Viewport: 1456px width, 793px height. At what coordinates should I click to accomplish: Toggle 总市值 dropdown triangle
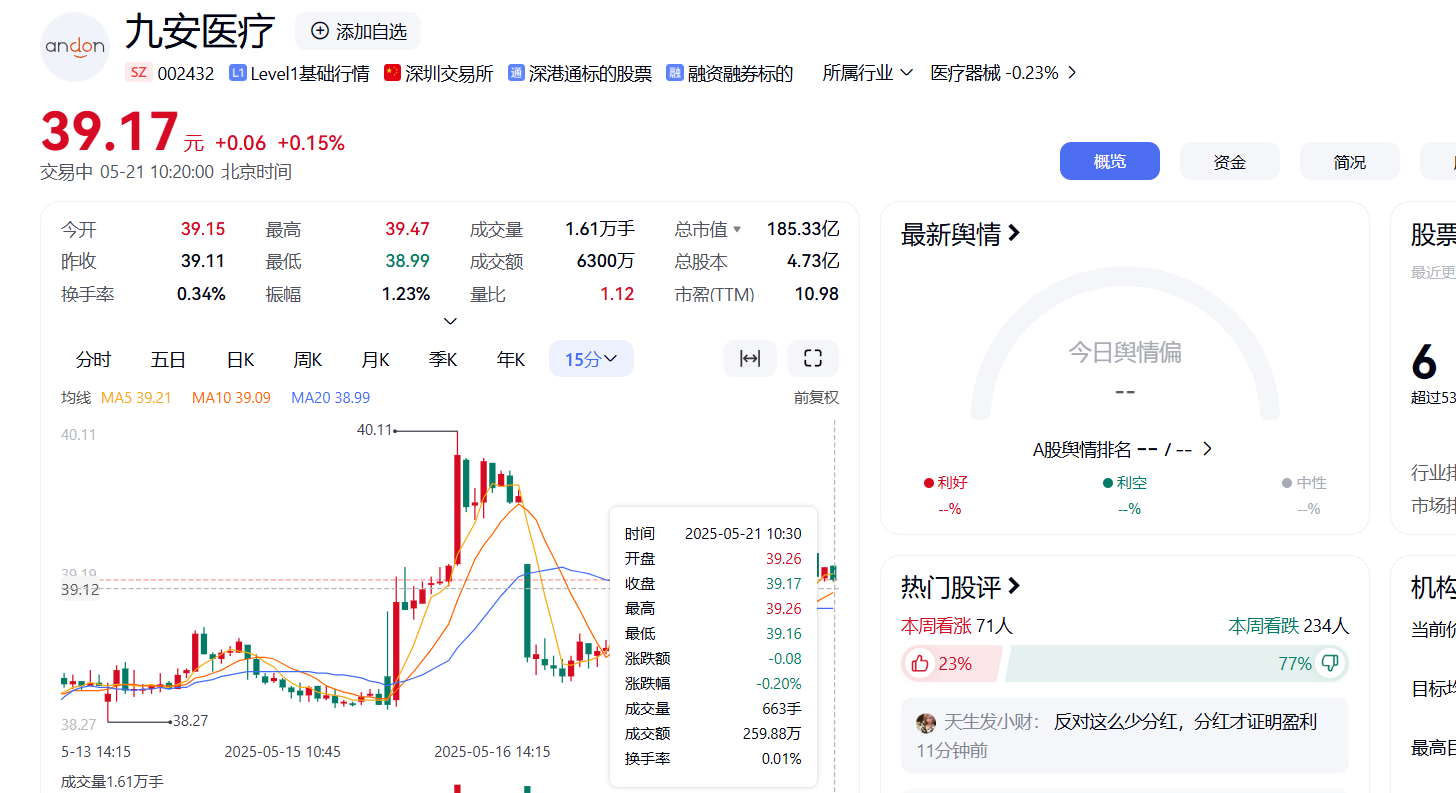click(737, 230)
